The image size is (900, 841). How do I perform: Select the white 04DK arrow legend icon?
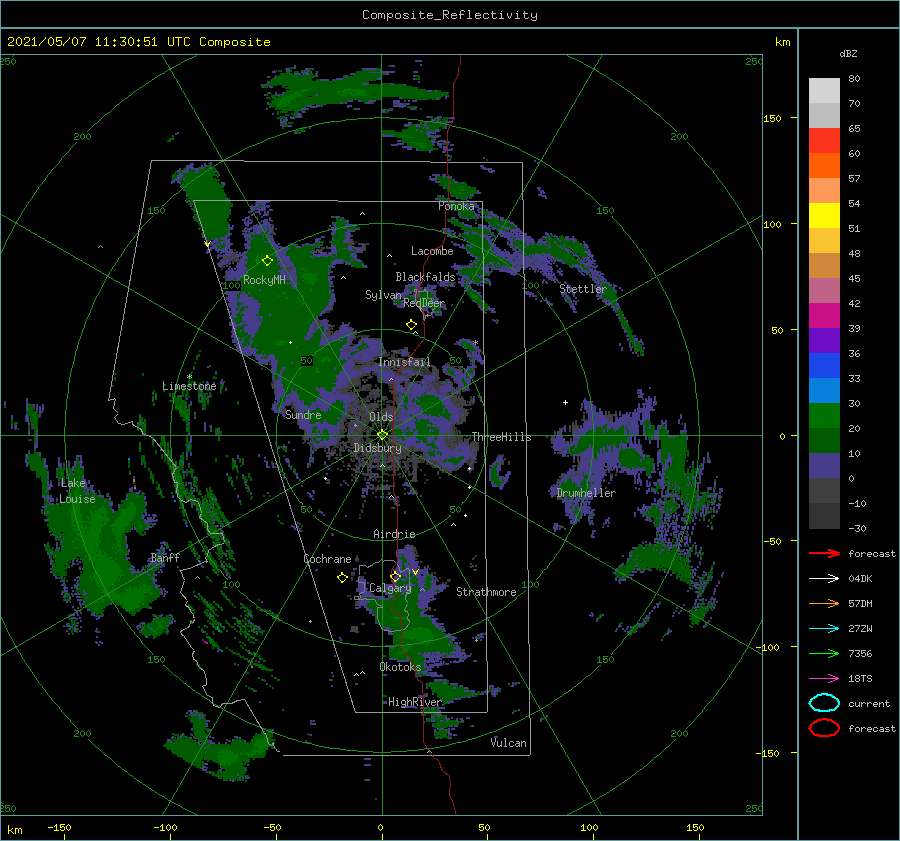(x=824, y=578)
